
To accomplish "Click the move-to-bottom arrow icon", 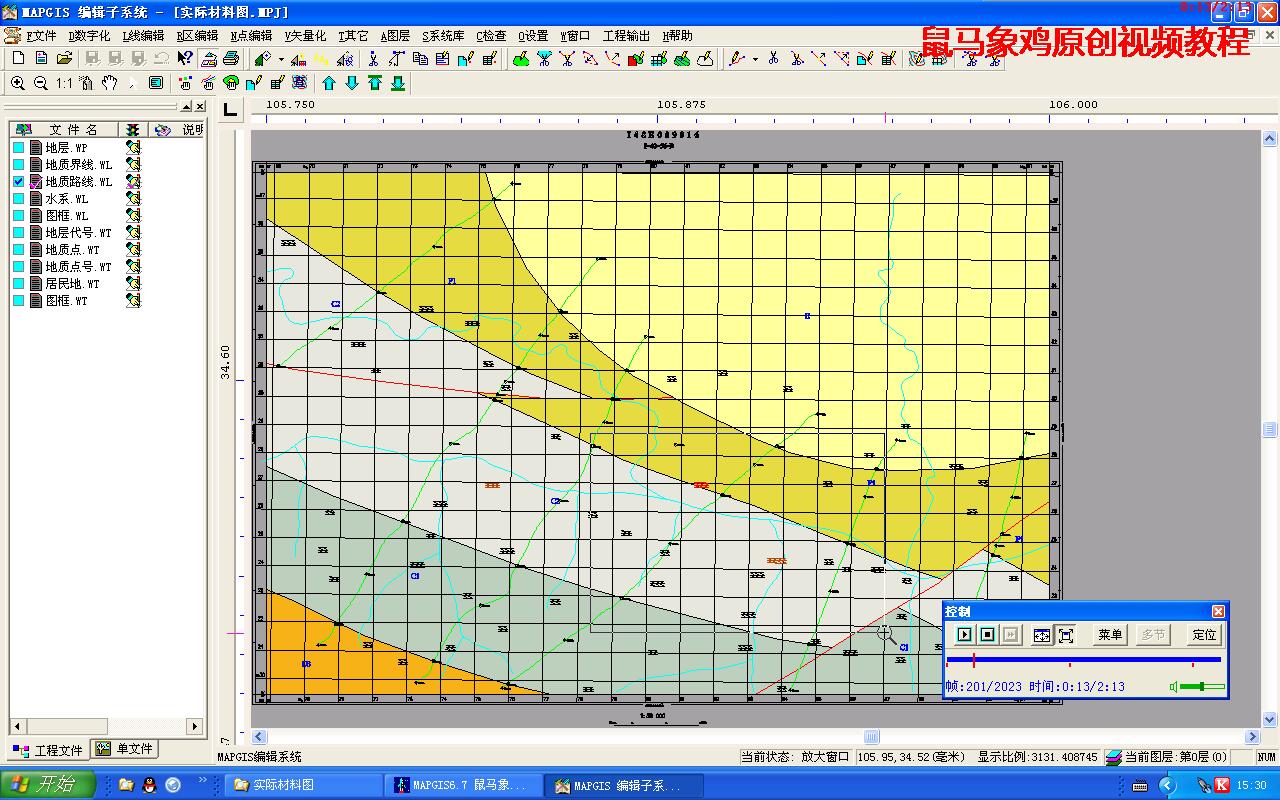I will 398,83.
